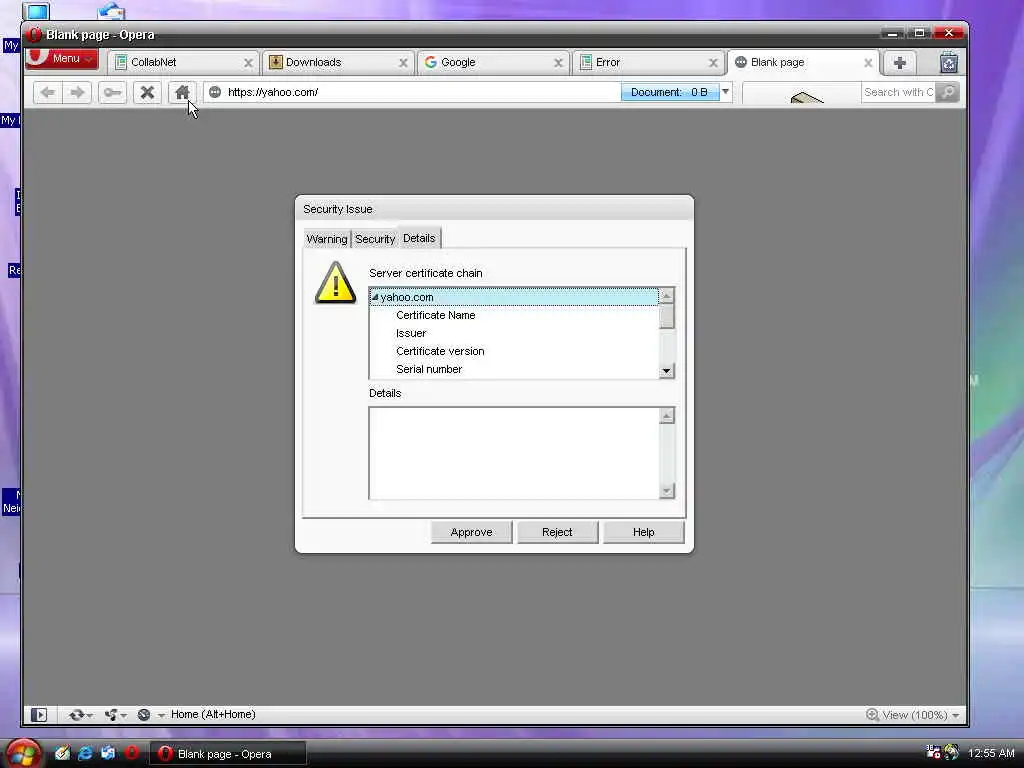Close the CollabNet tab
Image resolution: width=1024 pixels, height=768 pixels.
(248, 63)
